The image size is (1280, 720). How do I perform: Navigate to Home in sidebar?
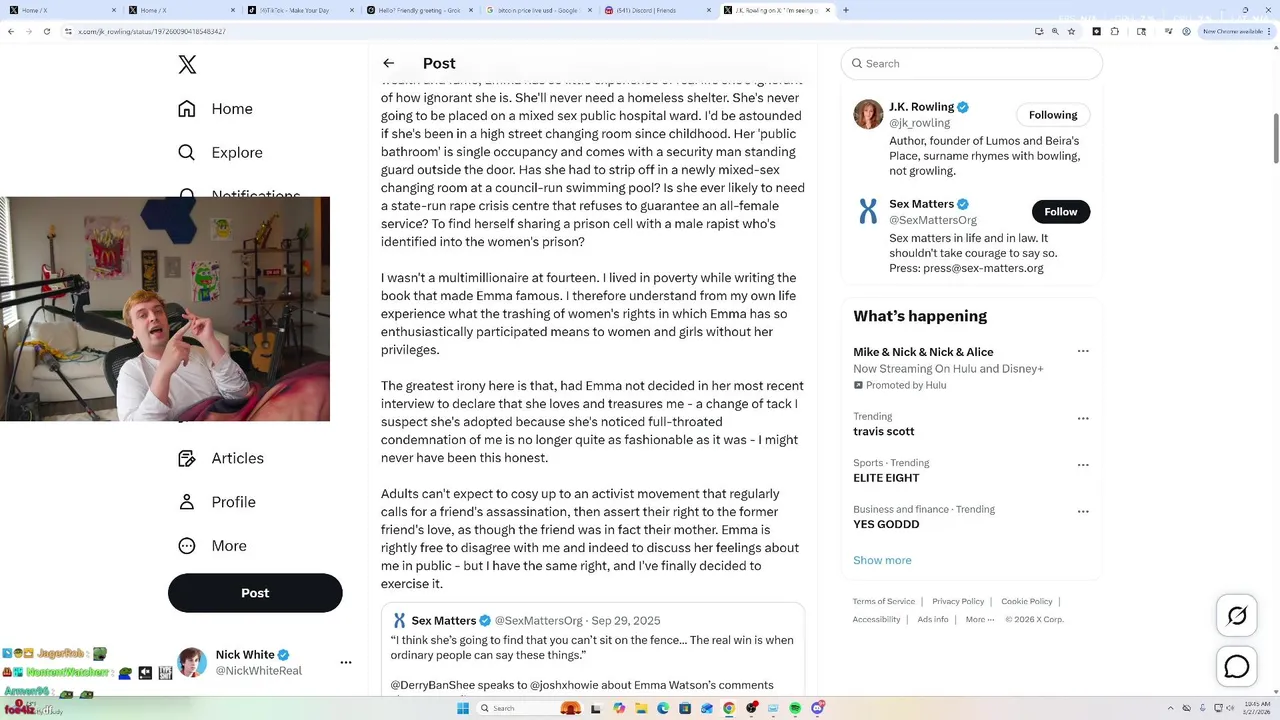(215, 109)
